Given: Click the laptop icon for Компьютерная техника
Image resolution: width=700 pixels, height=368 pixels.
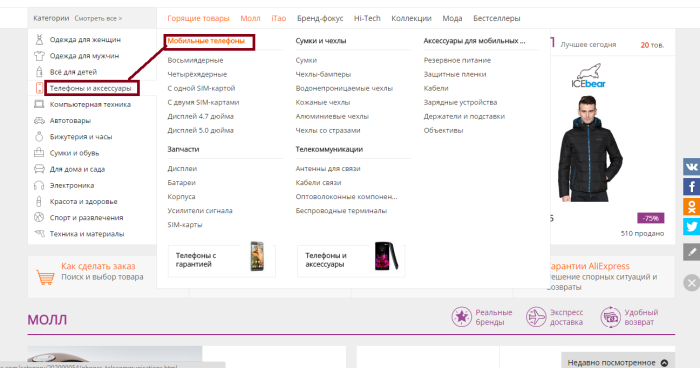Looking at the screenshot, I should [39, 105].
